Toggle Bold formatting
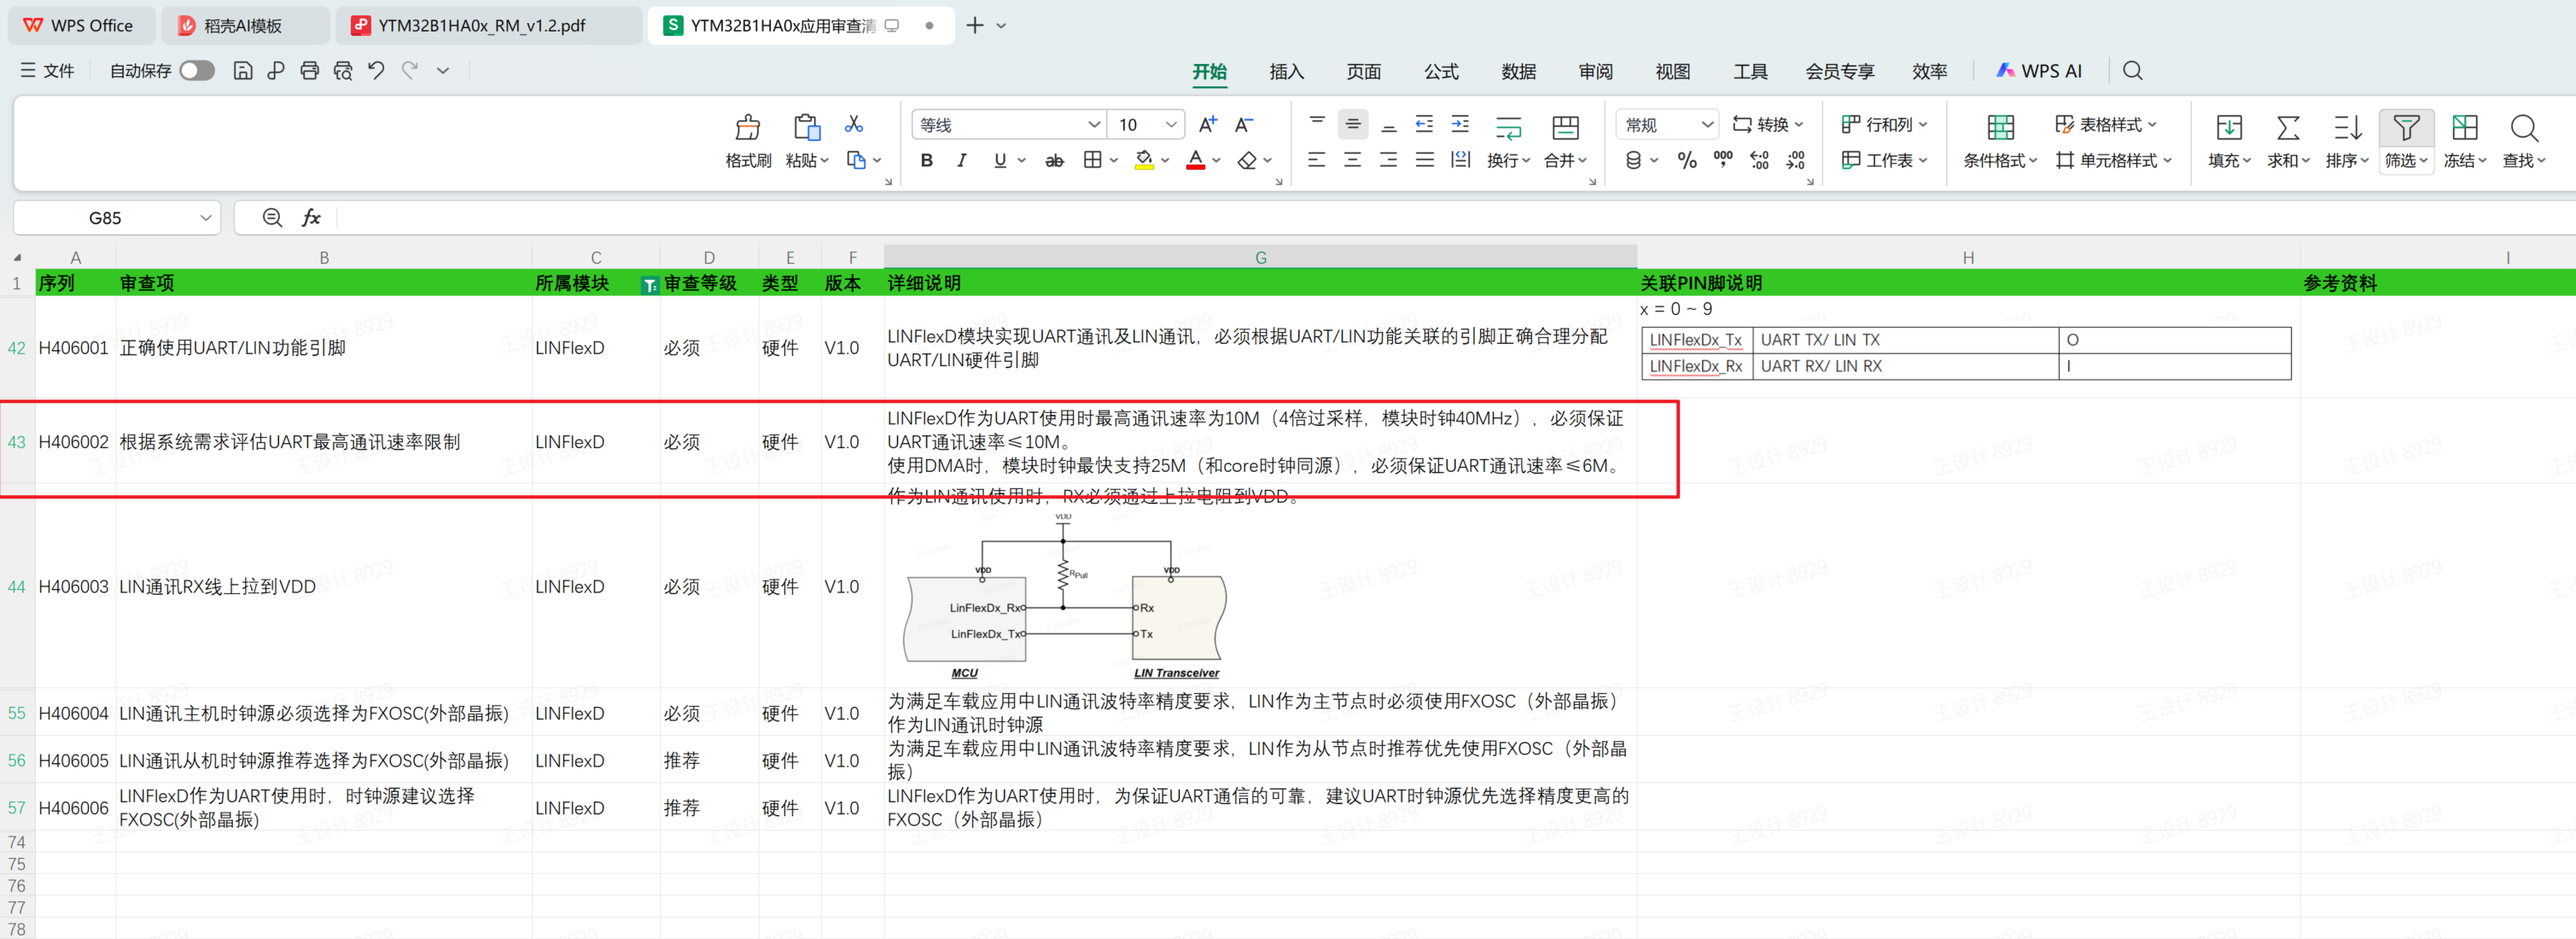The image size is (2576, 939). pyautogui.click(x=927, y=160)
